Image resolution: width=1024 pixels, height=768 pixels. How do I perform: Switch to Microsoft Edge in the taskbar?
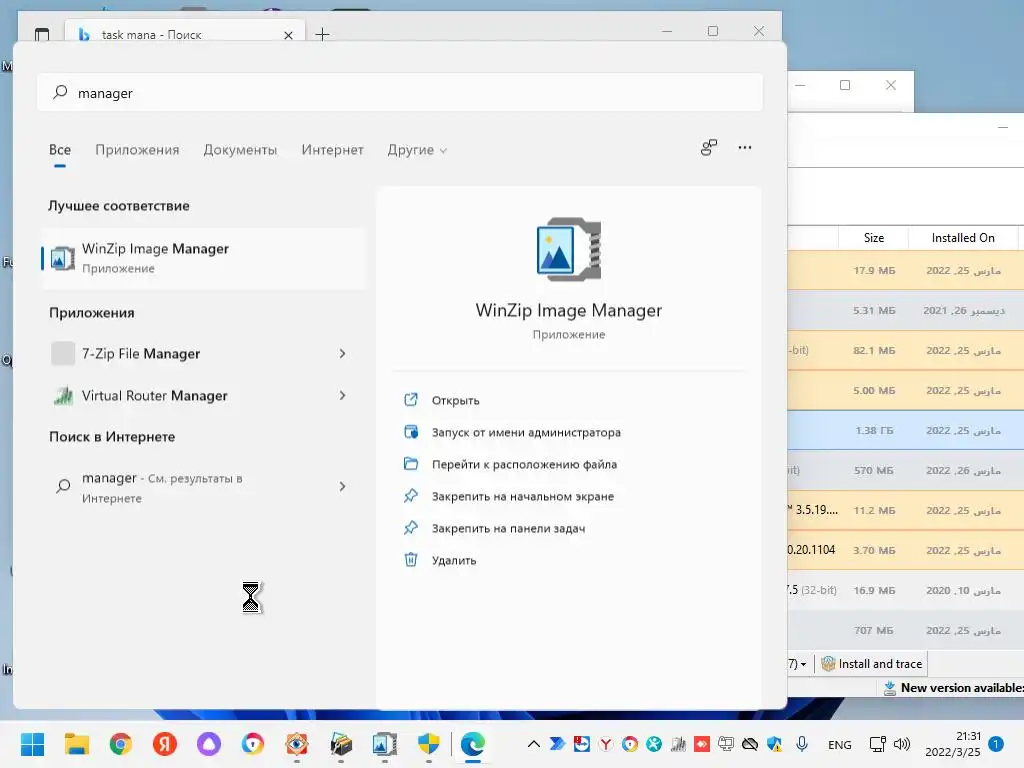click(x=473, y=744)
